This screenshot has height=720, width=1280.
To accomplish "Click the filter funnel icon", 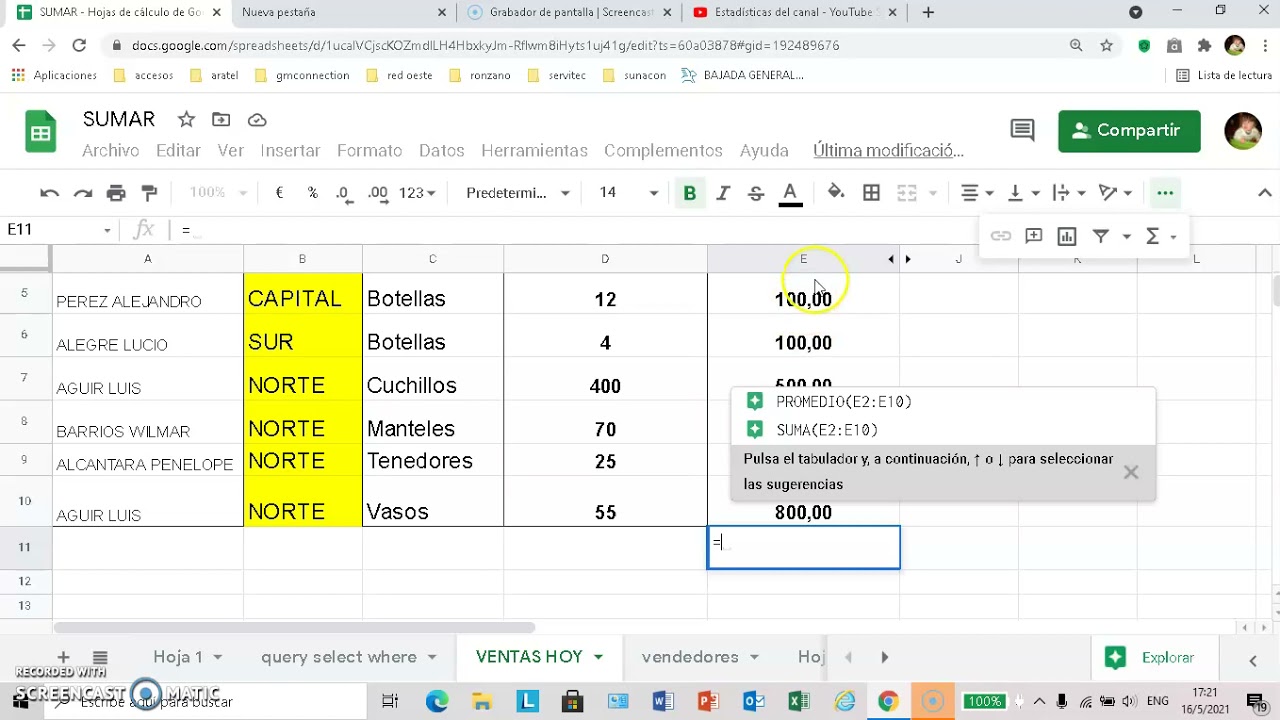I will pos(1100,237).
